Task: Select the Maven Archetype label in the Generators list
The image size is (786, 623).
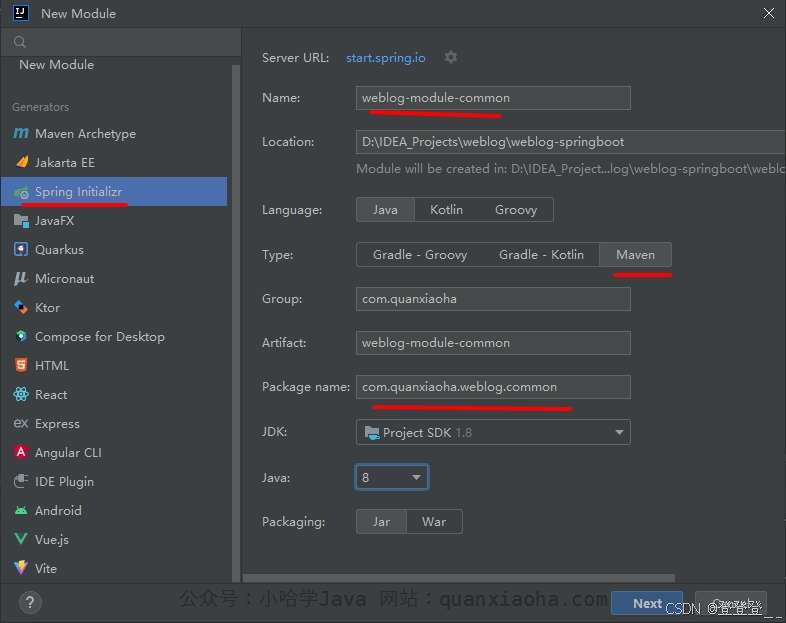Action: tap(85, 134)
